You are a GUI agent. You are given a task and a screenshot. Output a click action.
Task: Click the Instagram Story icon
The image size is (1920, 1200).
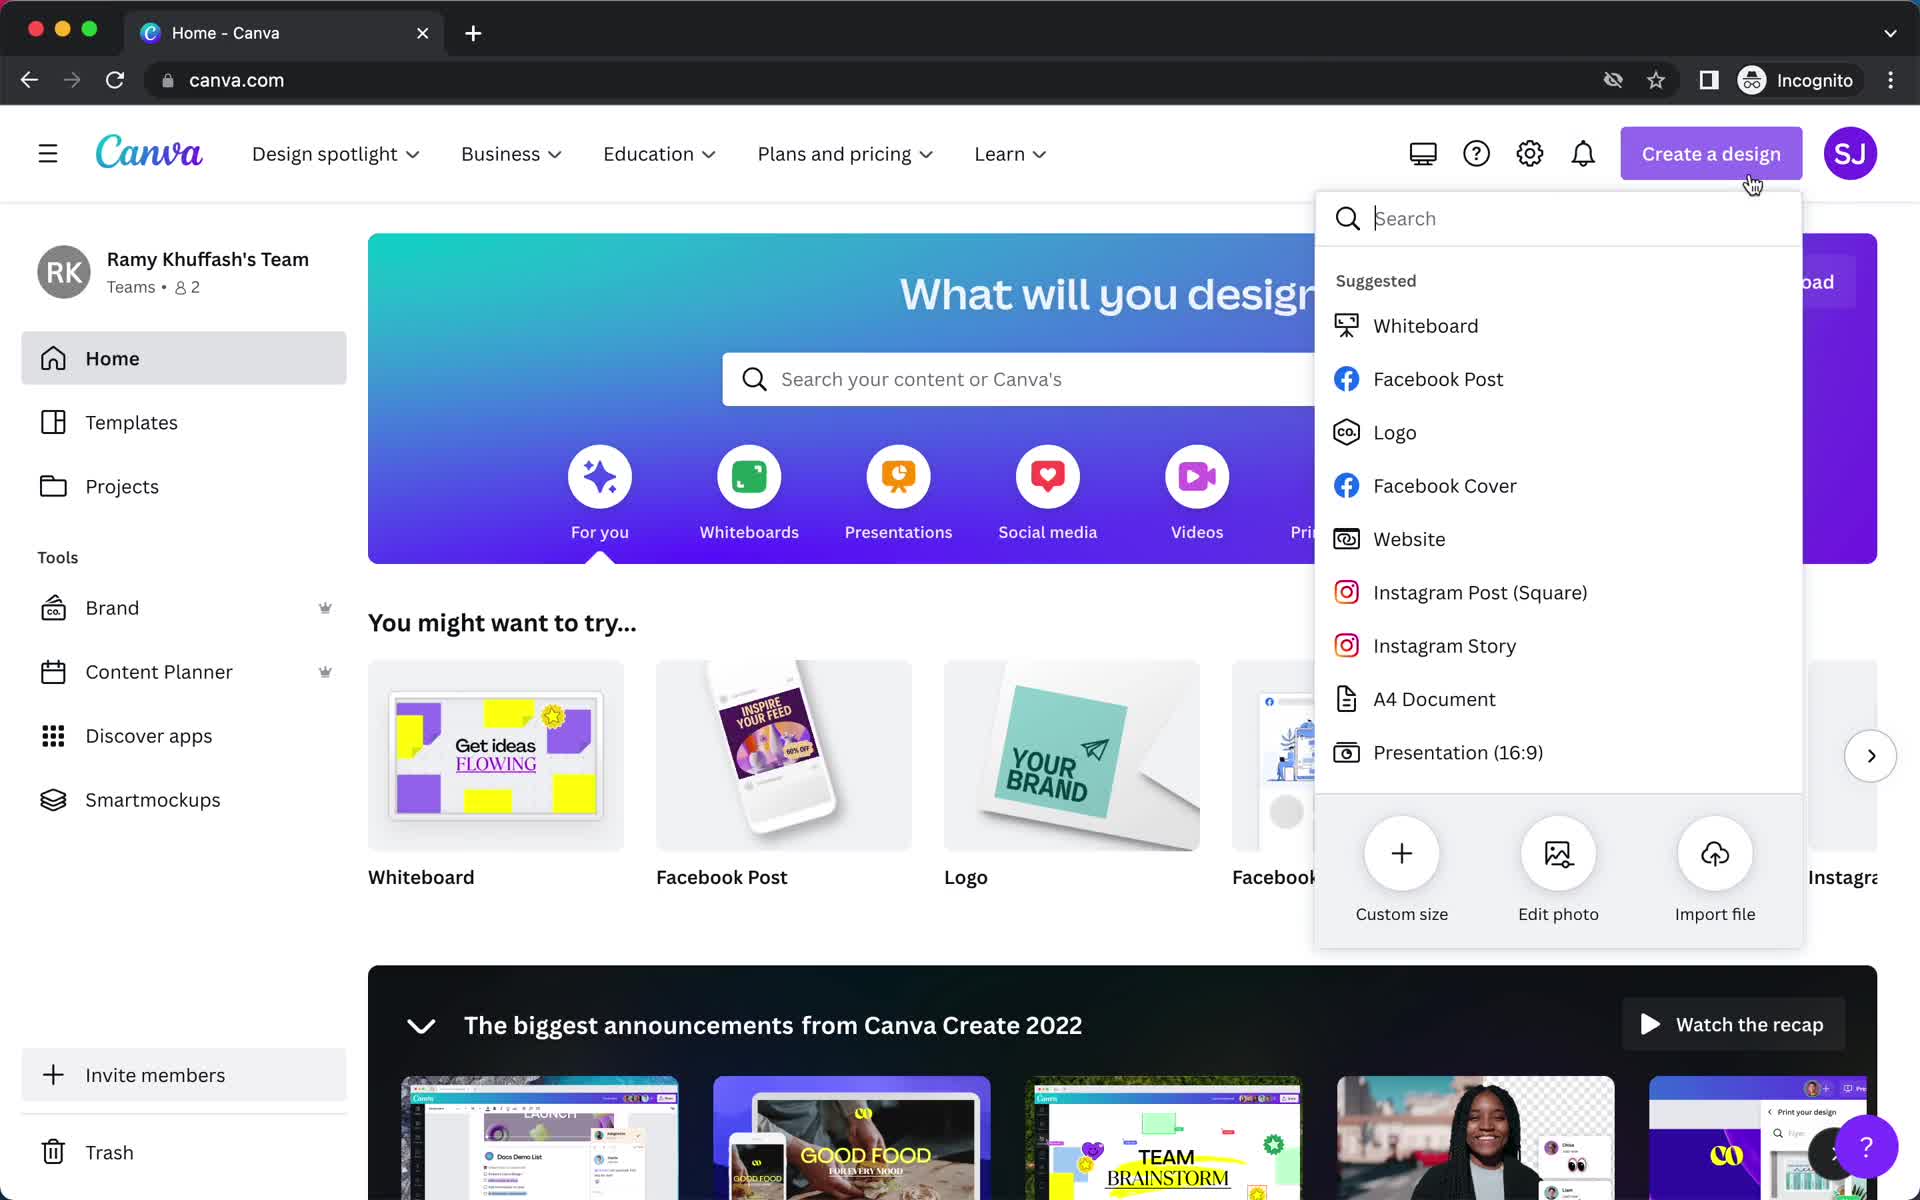pyautogui.click(x=1346, y=646)
